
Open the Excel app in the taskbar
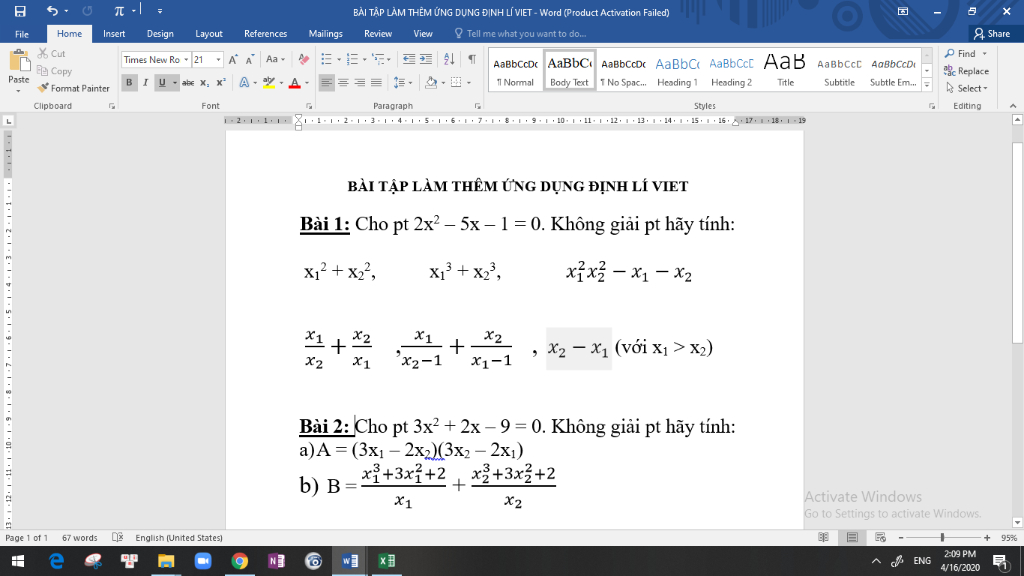(x=387, y=561)
